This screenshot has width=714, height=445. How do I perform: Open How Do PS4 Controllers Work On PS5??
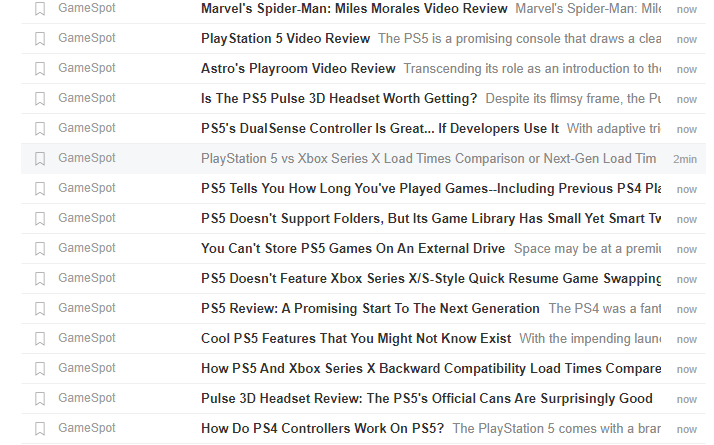322,430
